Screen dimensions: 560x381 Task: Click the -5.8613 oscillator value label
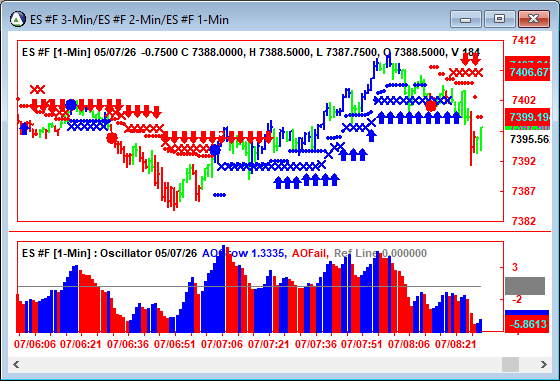point(528,324)
